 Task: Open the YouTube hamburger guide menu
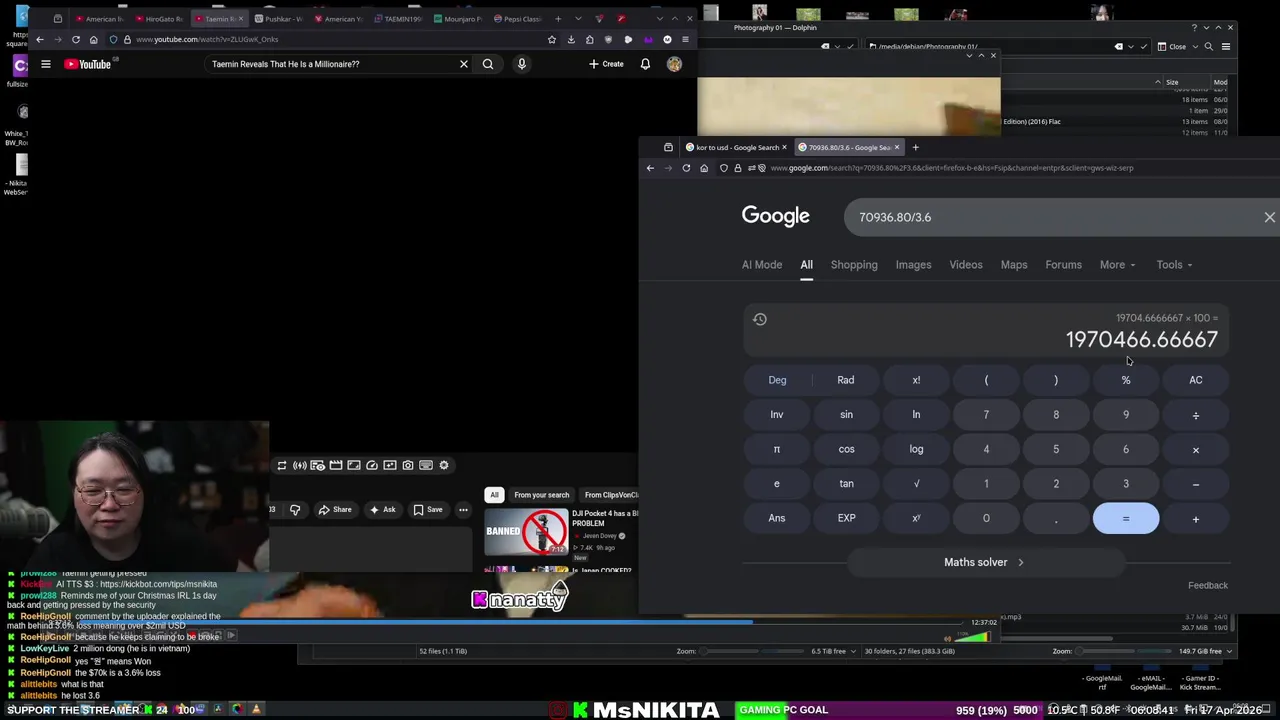click(x=45, y=64)
